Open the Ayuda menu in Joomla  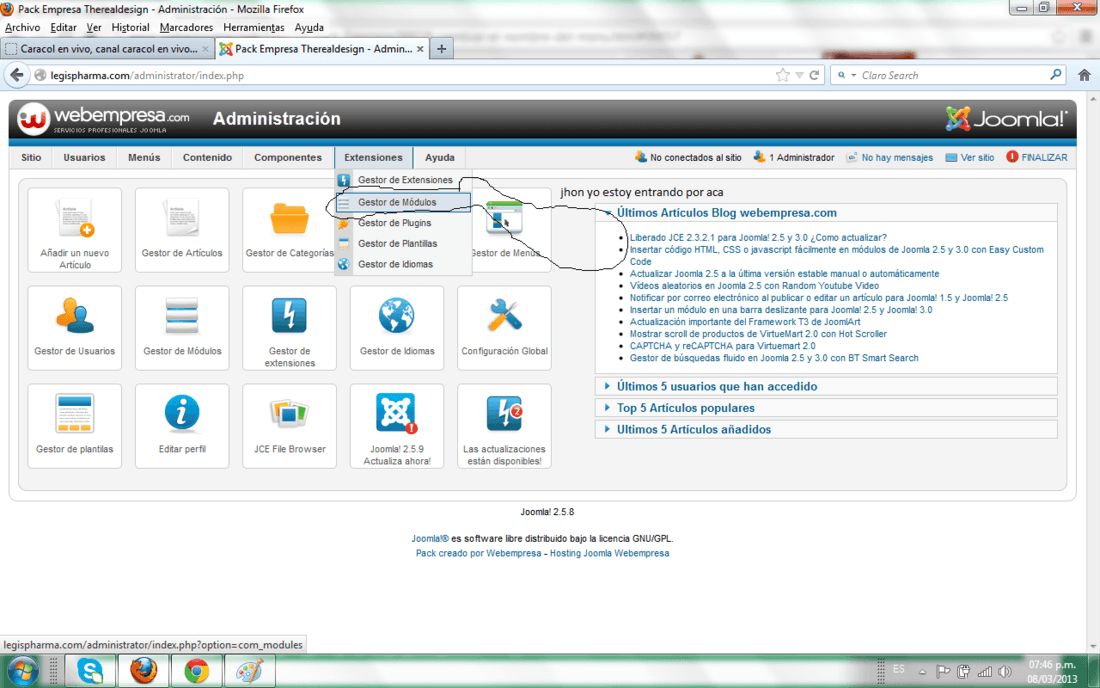[x=439, y=157]
